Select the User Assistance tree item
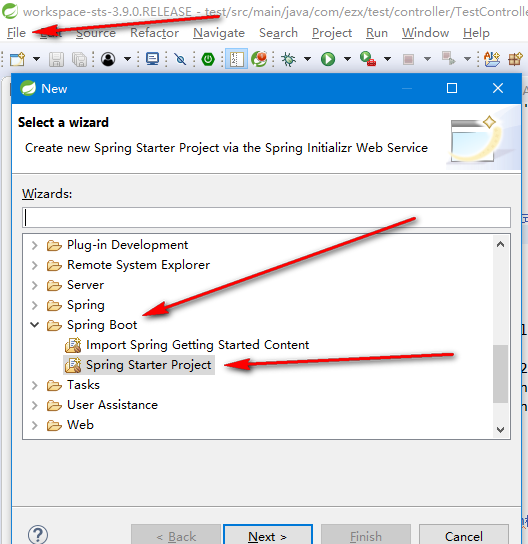The image size is (528, 544). (x=112, y=405)
